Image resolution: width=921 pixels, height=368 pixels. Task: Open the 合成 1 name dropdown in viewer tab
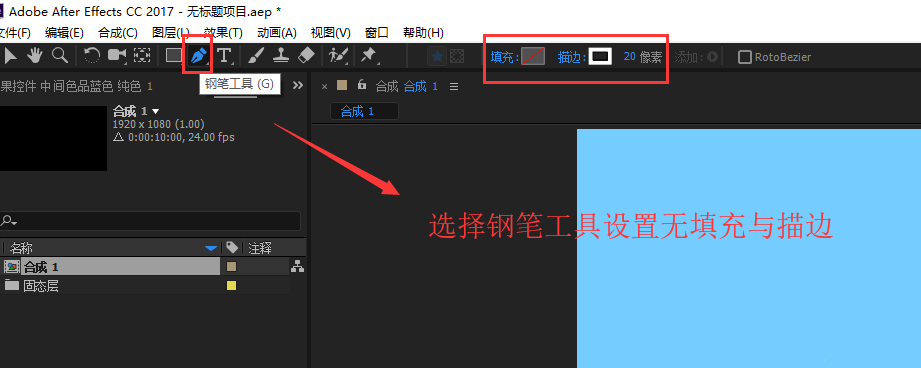(x=421, y=86)
